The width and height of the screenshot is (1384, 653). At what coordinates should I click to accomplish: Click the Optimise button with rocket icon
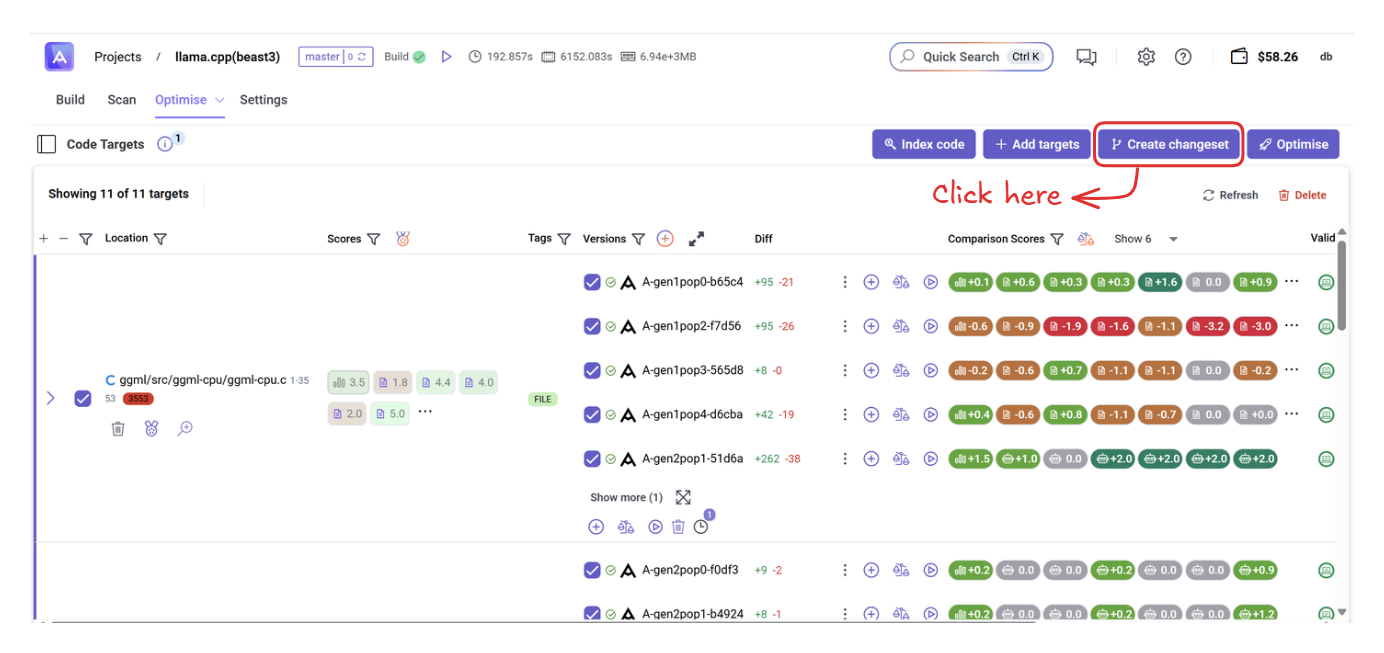pyautogui.click(x=1293, y=144)
